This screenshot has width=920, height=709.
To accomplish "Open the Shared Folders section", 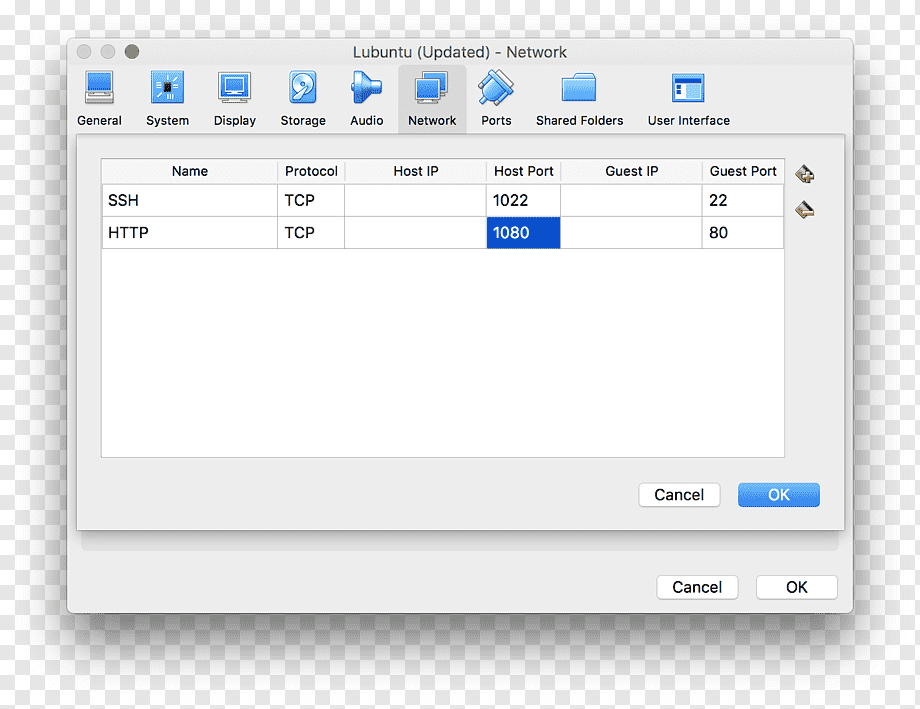I will pyautogui.click(x=579, y=99).
